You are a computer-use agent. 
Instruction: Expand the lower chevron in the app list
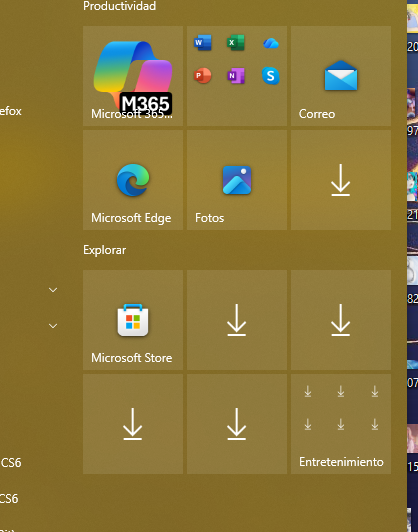click(x=53, y=326)
